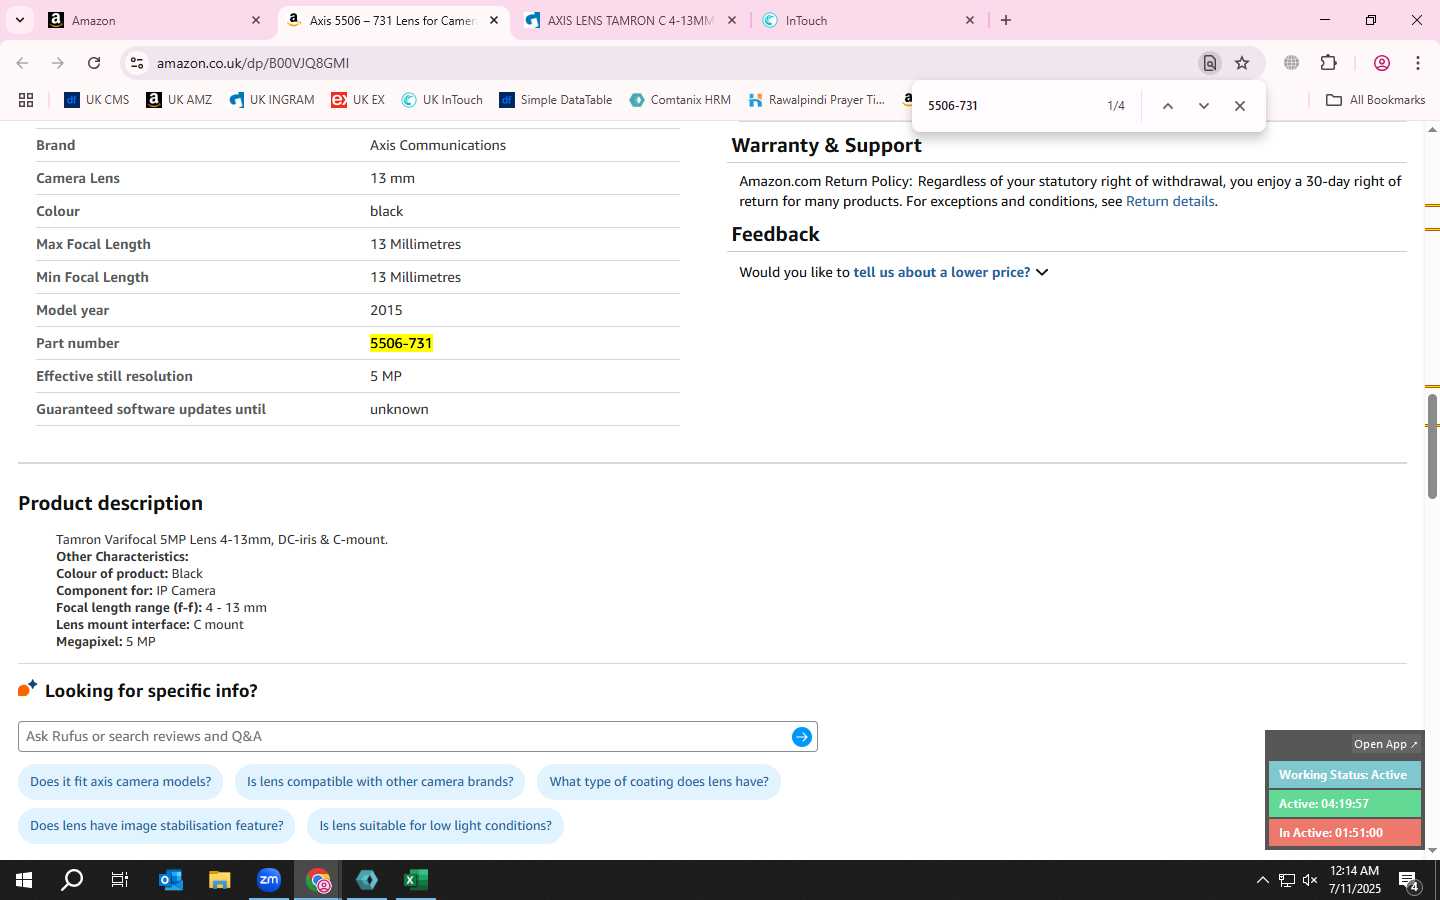Switch to the Amazon tab
The height and width of the screenshot is (900, 1440).
pyautogui.click(x=155, y=20)
